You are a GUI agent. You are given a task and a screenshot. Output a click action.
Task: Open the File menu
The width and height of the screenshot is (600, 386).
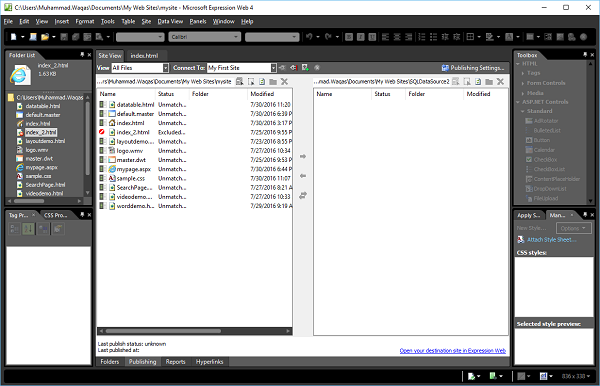(8, 21)
